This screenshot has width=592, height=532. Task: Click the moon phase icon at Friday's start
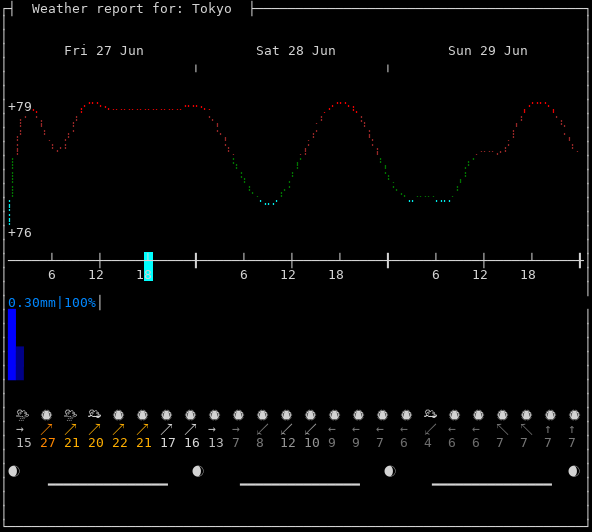pos(14,471)
